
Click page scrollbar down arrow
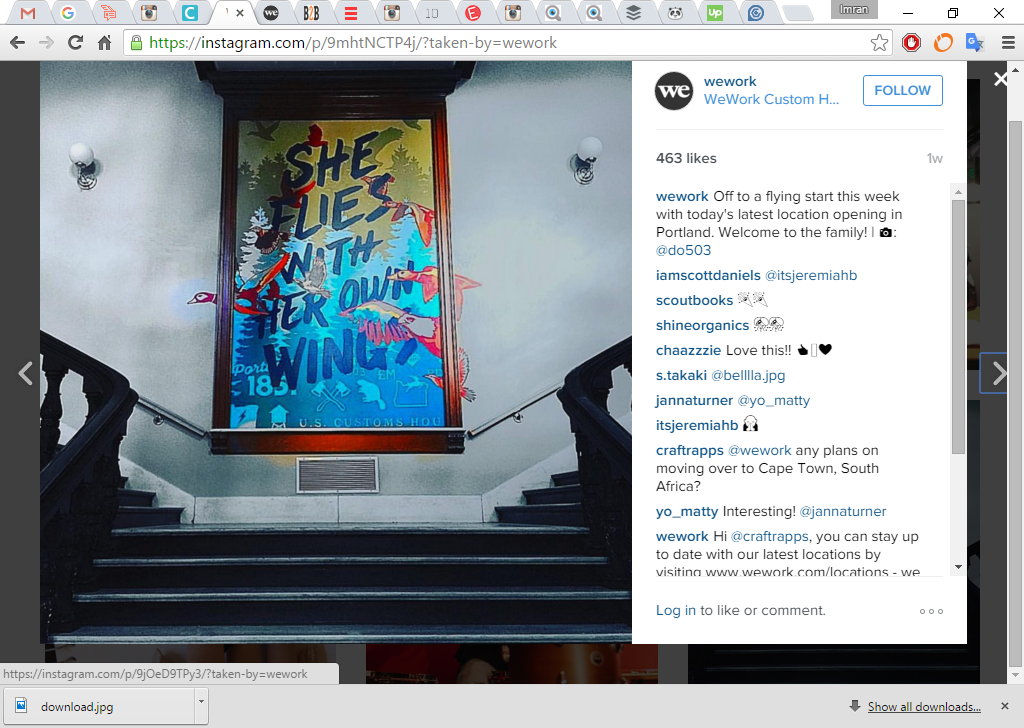click(x=1016, y=676)
